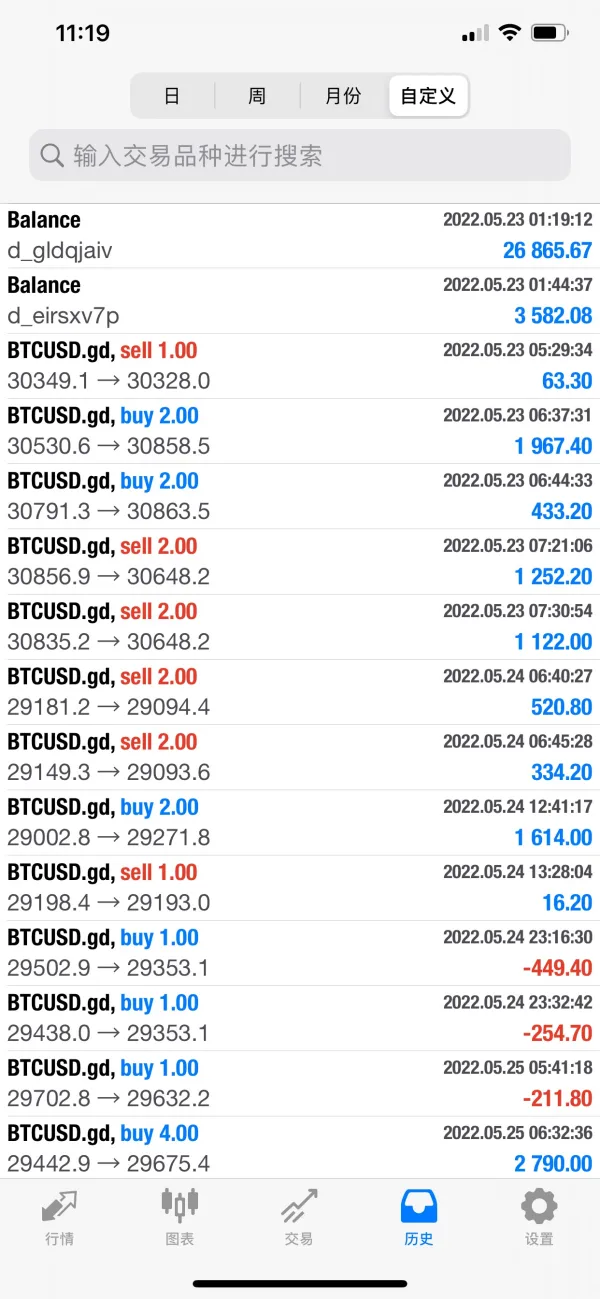Open 设置 settings gear icon
This screenshot has width=600, height=1299.
pyautogui.click(x=539, y=1207)
